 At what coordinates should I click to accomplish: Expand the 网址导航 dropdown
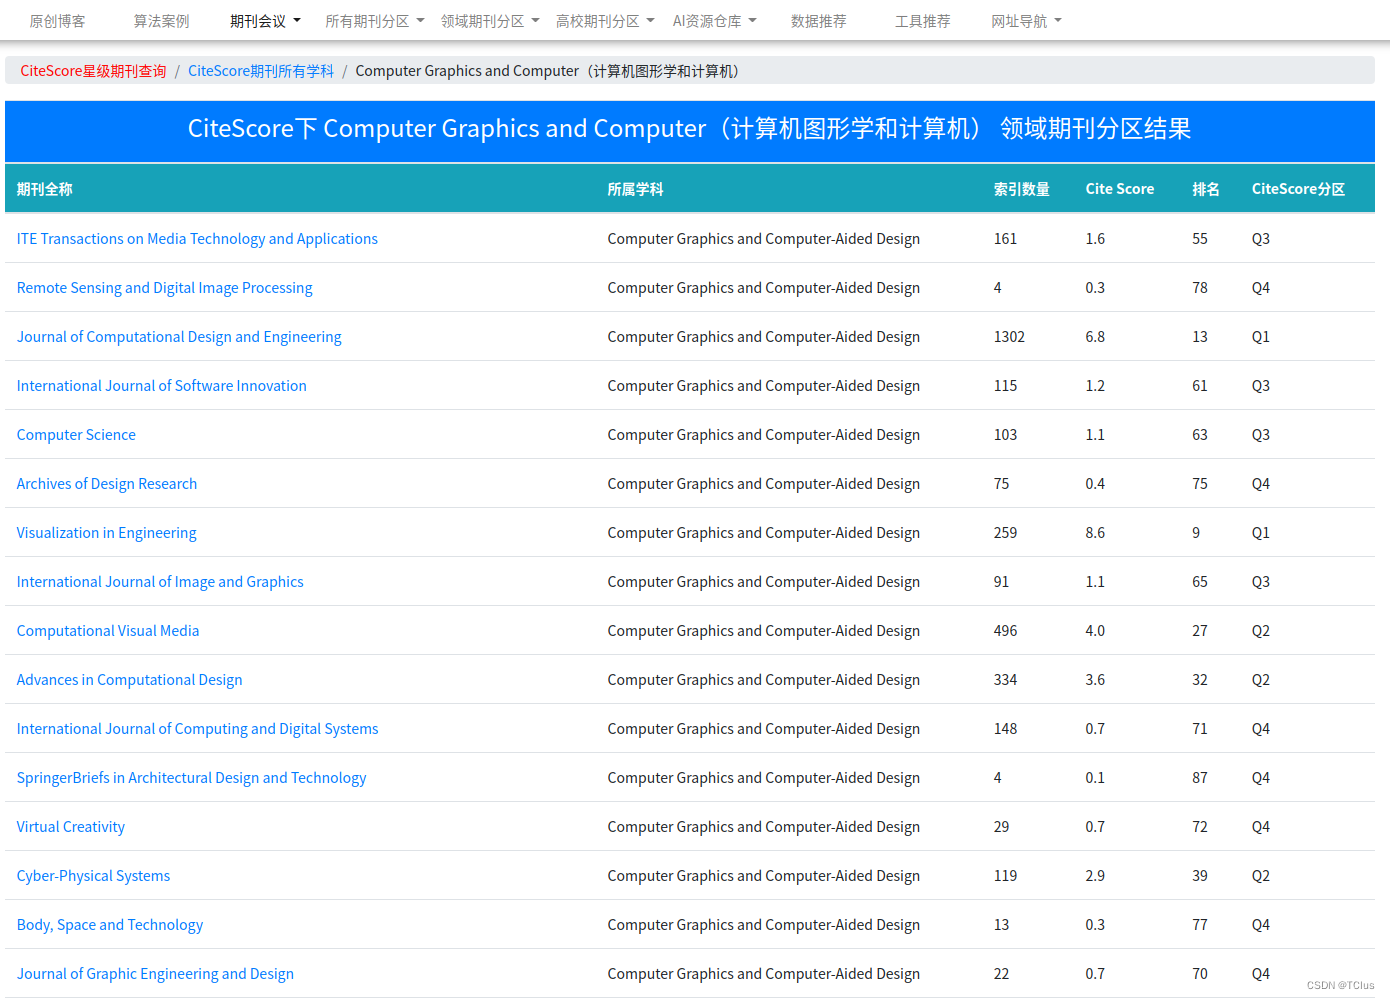[x=1026, y=21]
